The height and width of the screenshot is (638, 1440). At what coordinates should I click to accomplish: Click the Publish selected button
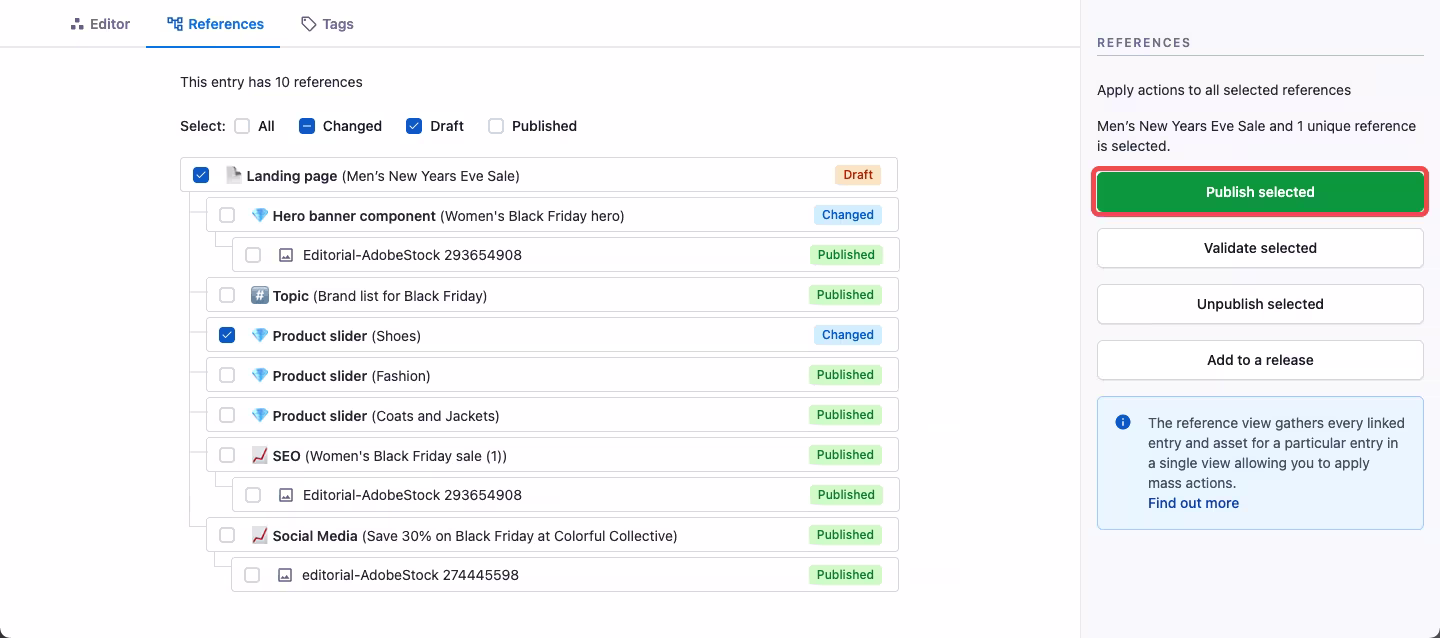click(1260, 192)
